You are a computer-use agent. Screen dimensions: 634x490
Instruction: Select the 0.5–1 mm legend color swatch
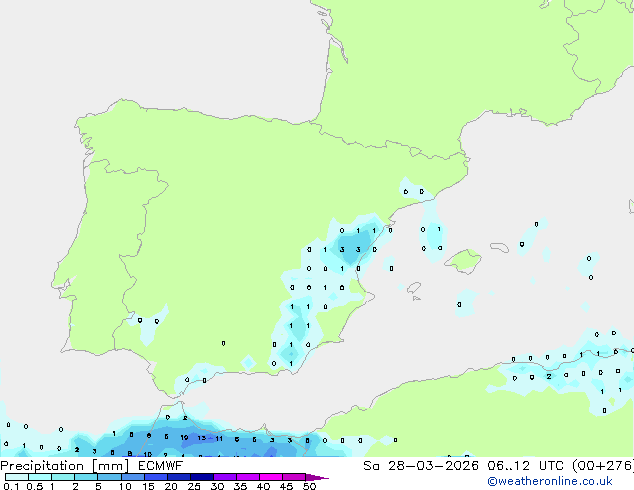pos(40,477)
